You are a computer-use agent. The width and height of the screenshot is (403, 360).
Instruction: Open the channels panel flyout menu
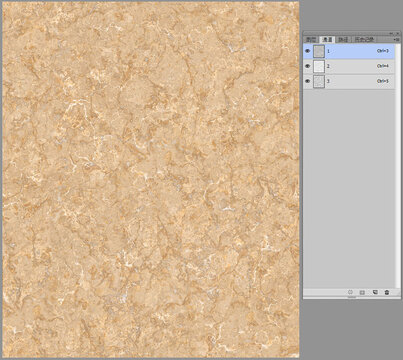pyautogui.click(x=396, y=39)
